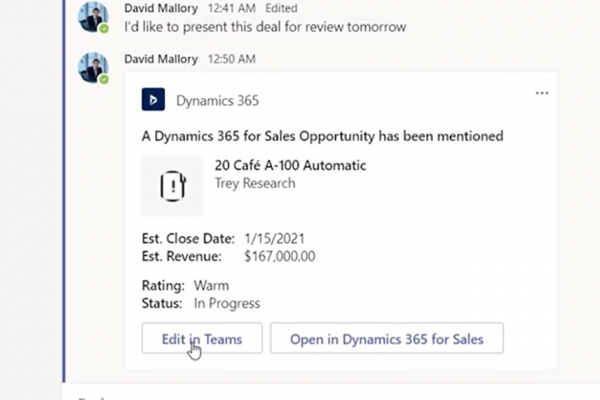Viewport: 600px width, 400px height.
Task: Open in Dynamics 365 for Sales
Action: pyautogui.click(x=387, y=338)
